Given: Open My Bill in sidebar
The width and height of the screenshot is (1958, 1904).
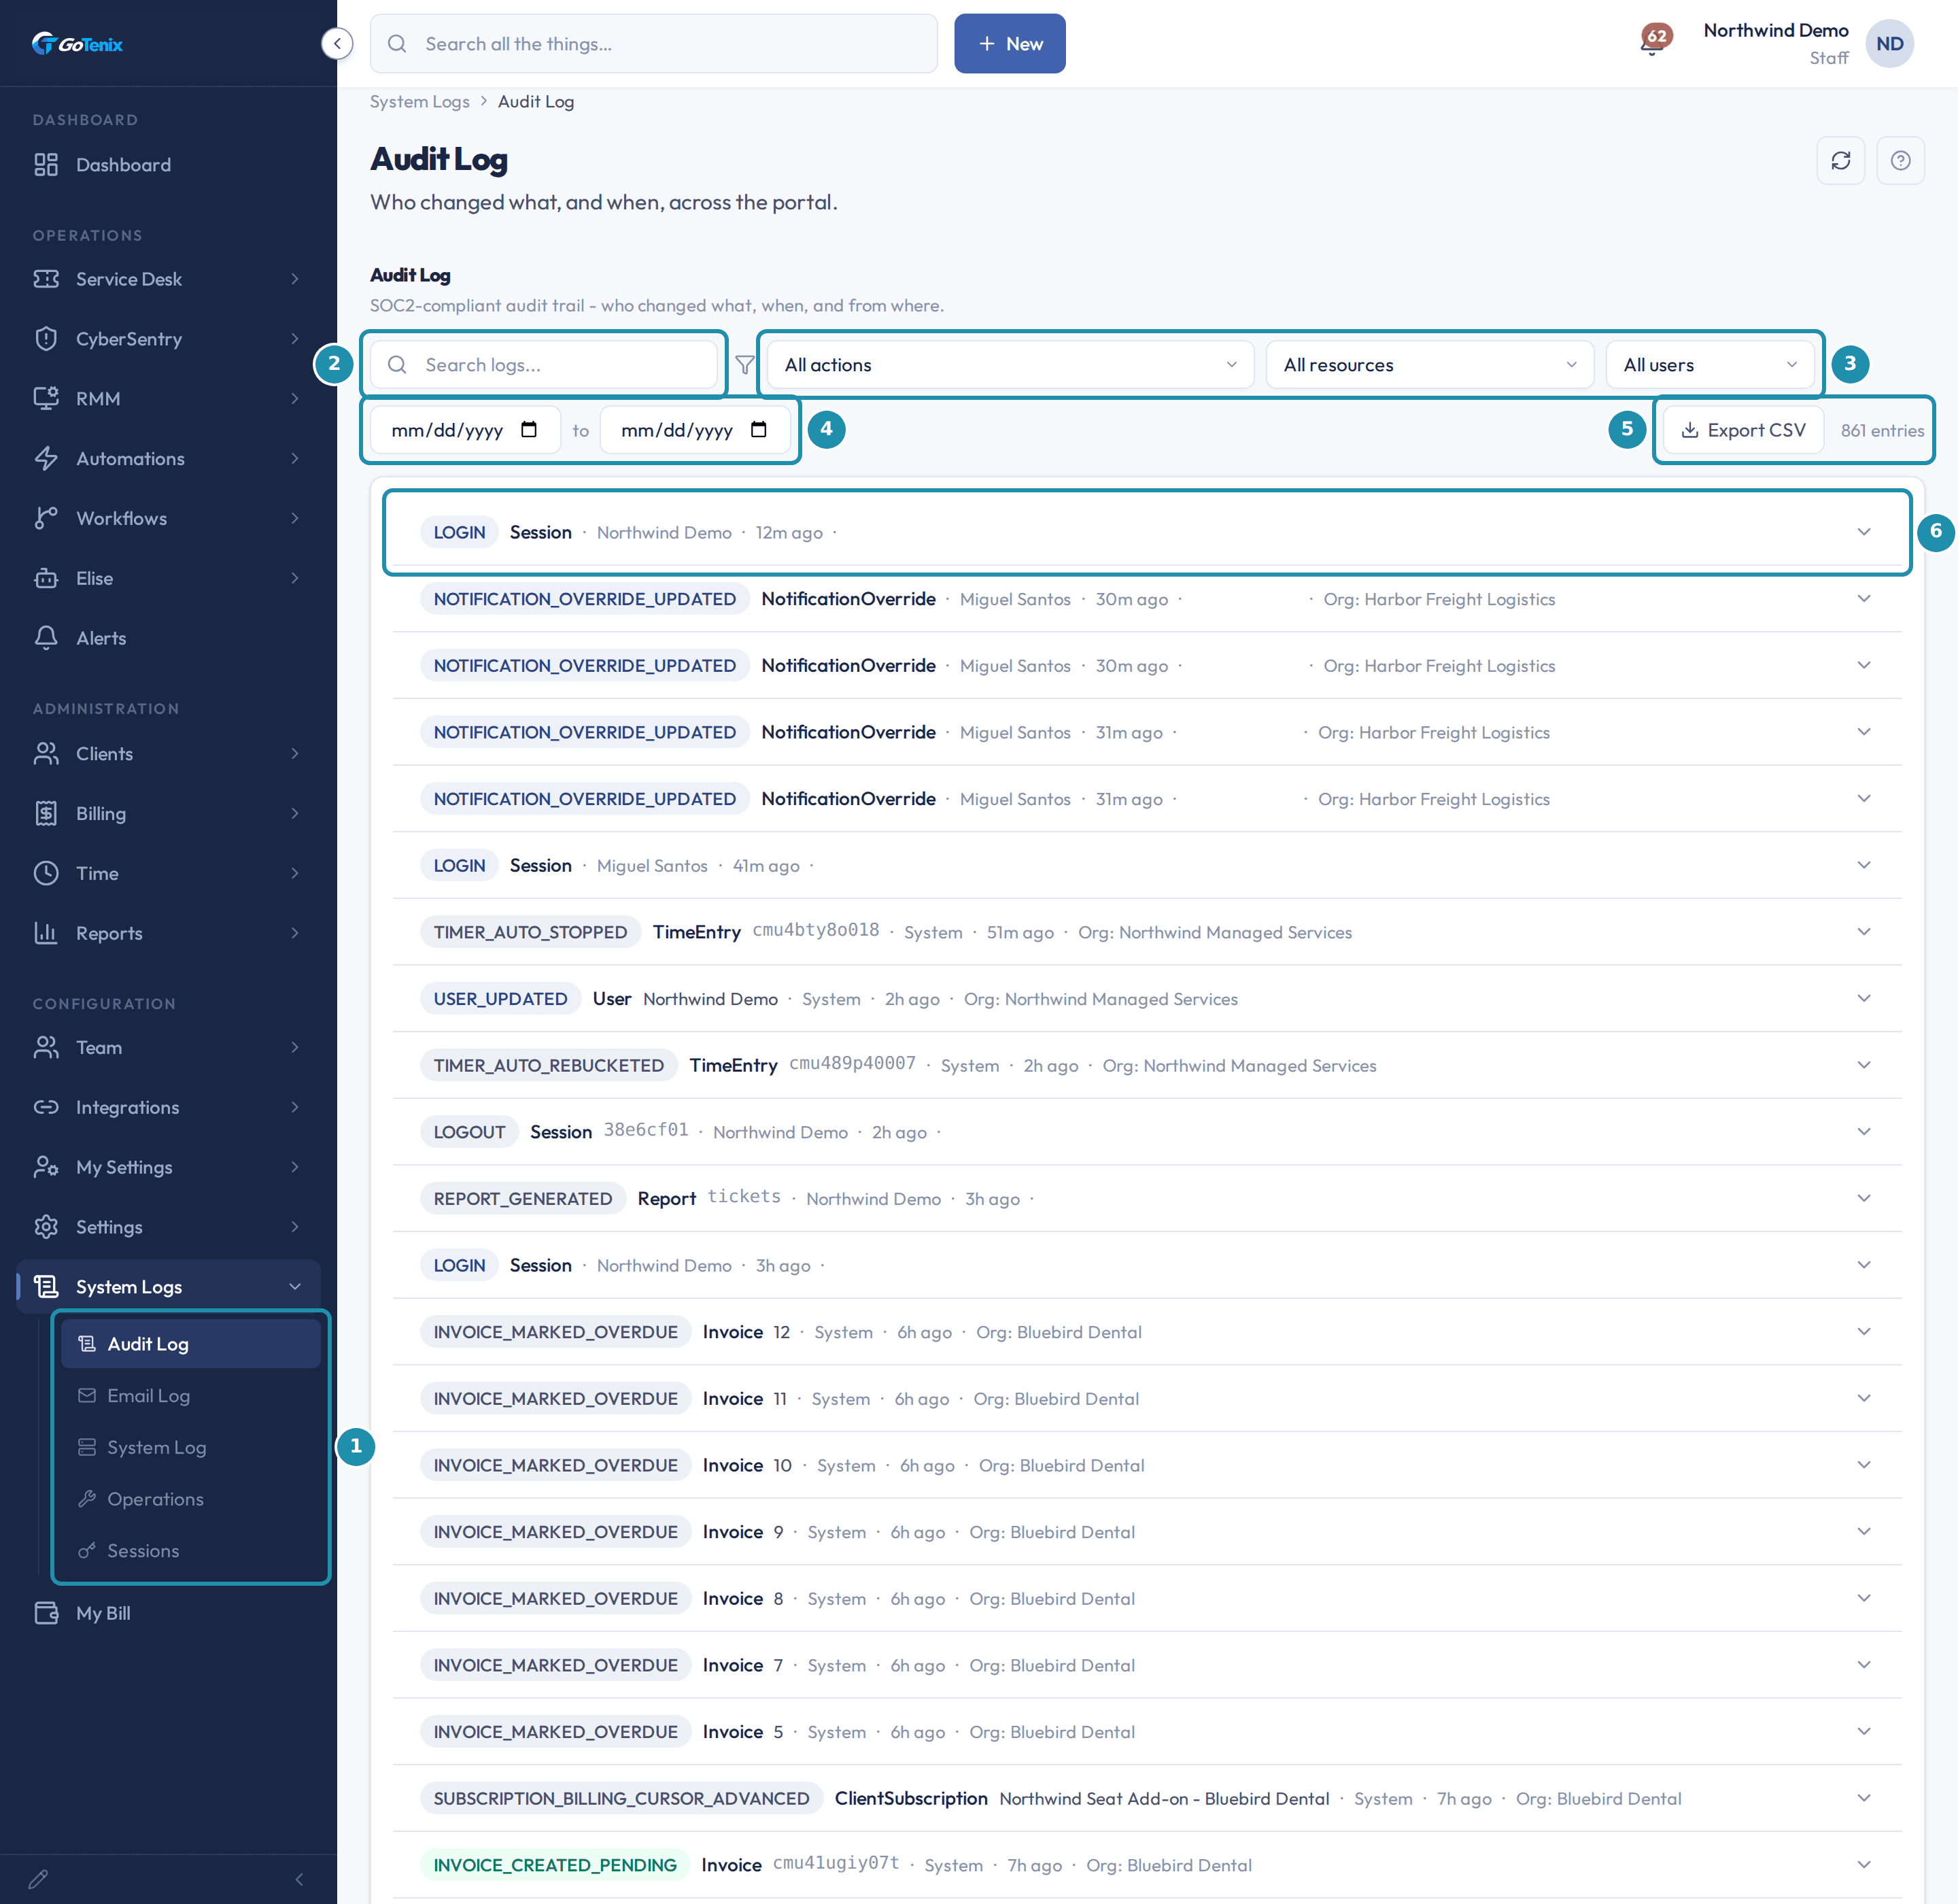Looking at the screenshot, I should click(168, 1613).
